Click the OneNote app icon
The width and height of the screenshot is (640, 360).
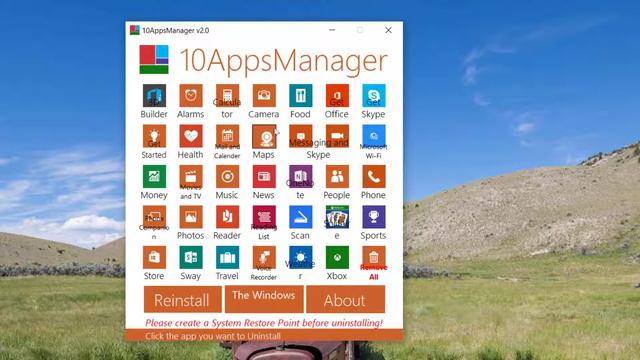(300, 176)
